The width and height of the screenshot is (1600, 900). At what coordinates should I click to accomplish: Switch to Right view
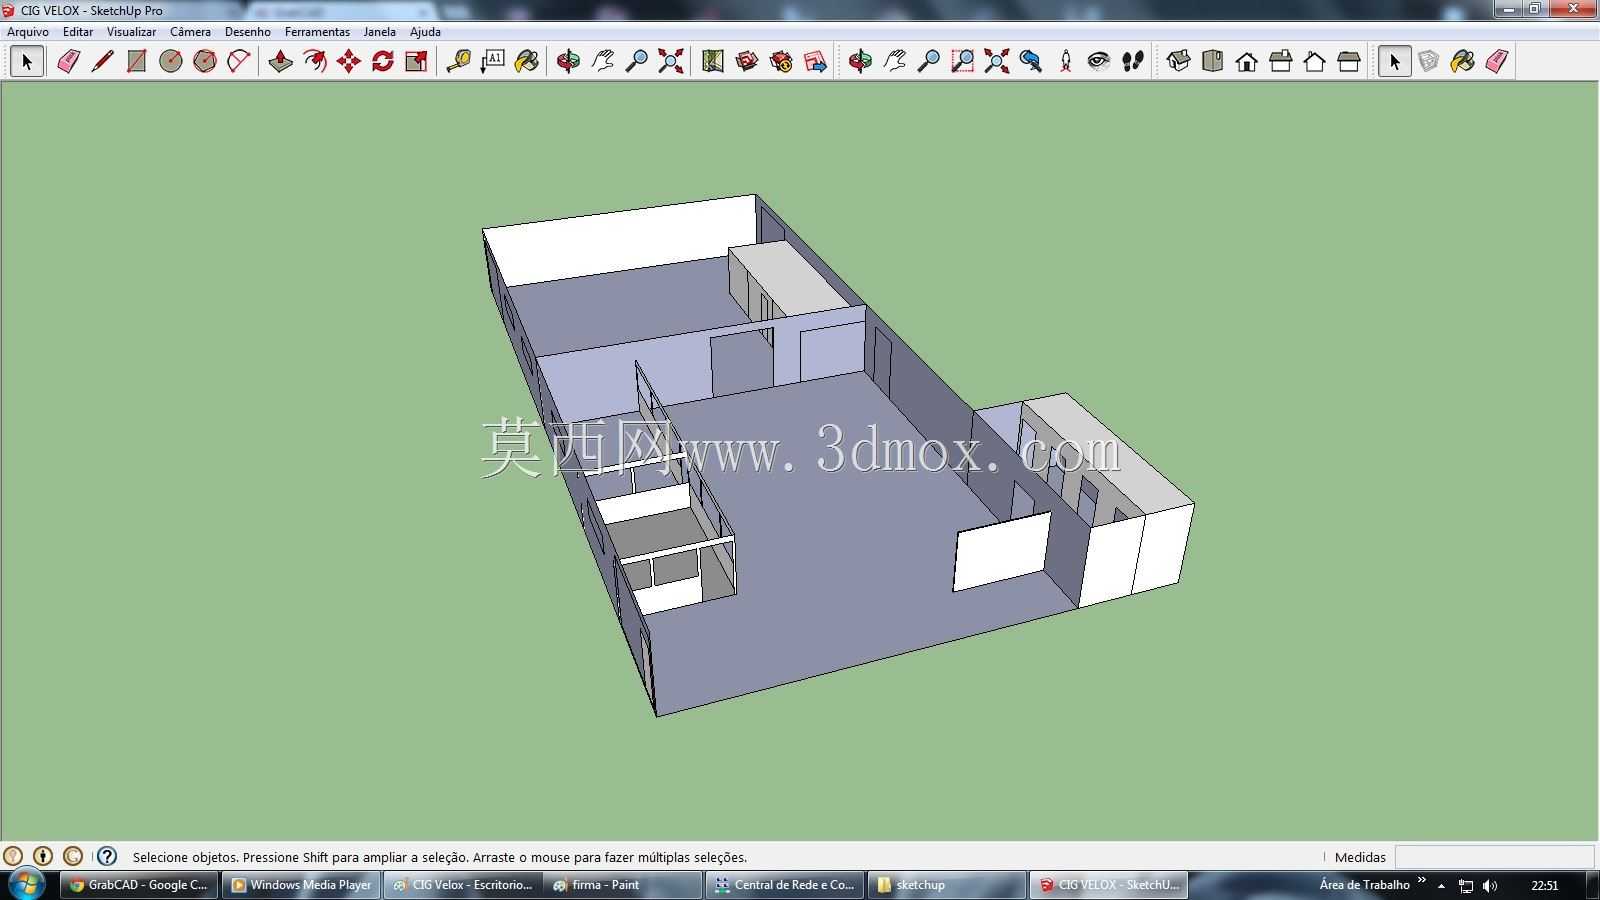tap(1280, 62)
